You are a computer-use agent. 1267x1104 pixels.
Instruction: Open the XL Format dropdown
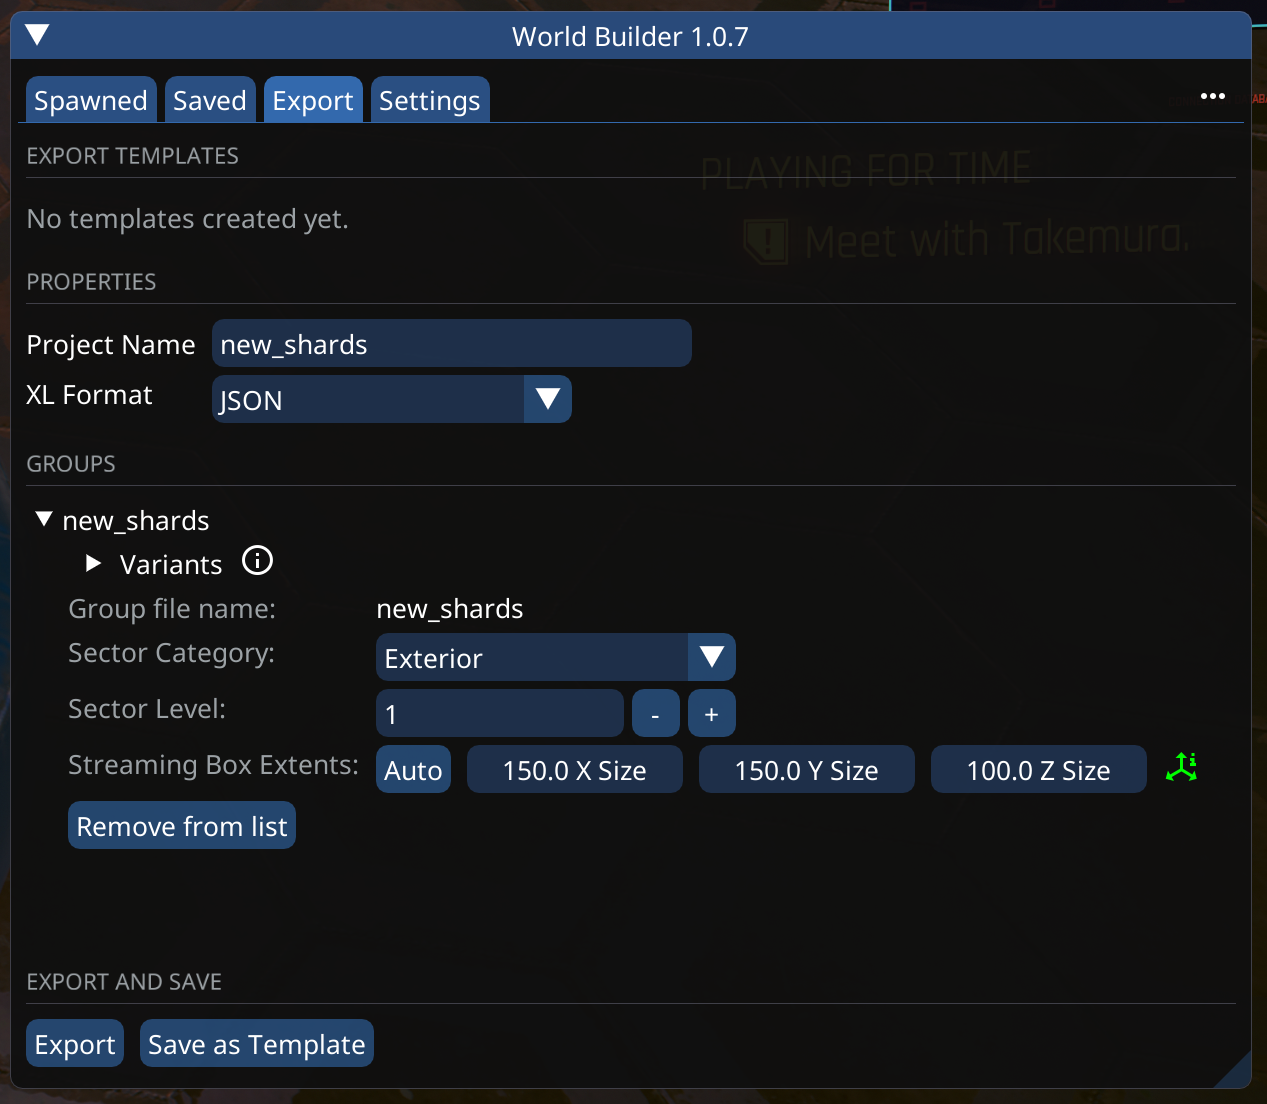tap(547, 399)
